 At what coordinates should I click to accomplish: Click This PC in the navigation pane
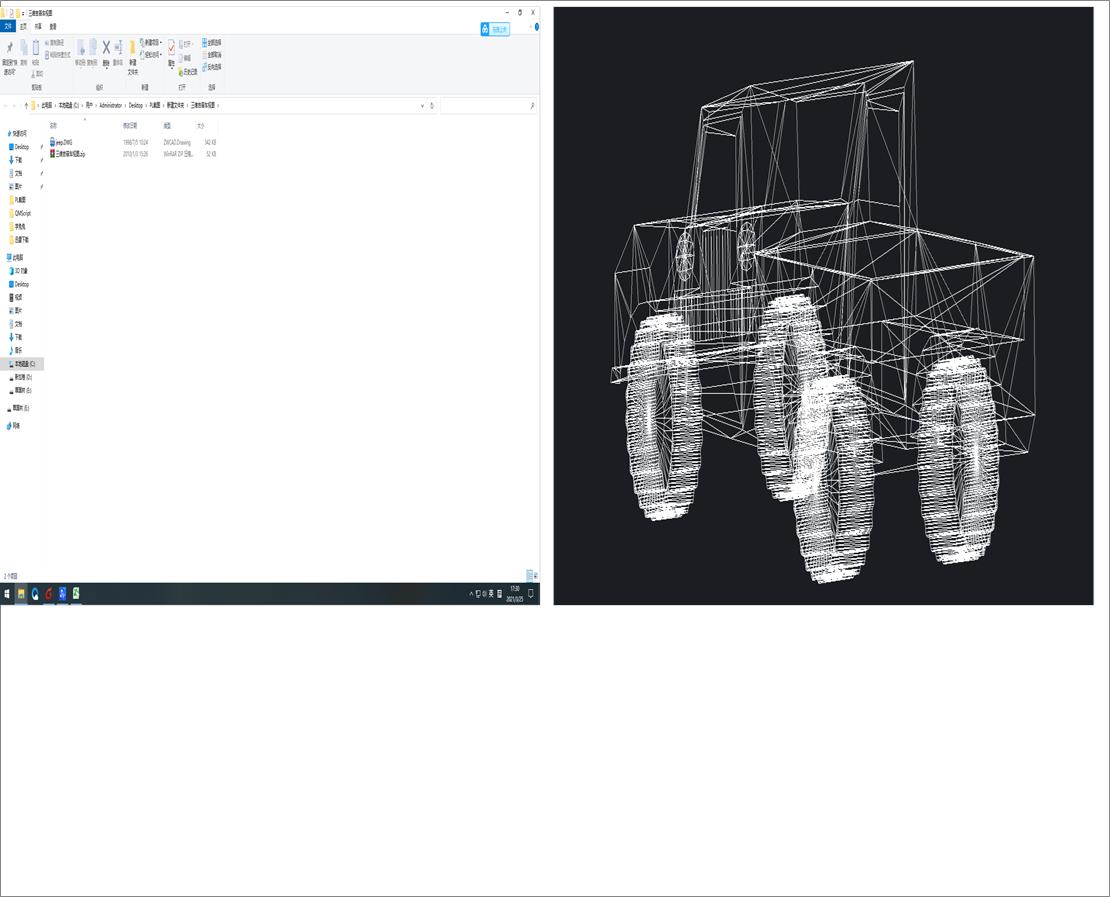click(x=15, y=258)
